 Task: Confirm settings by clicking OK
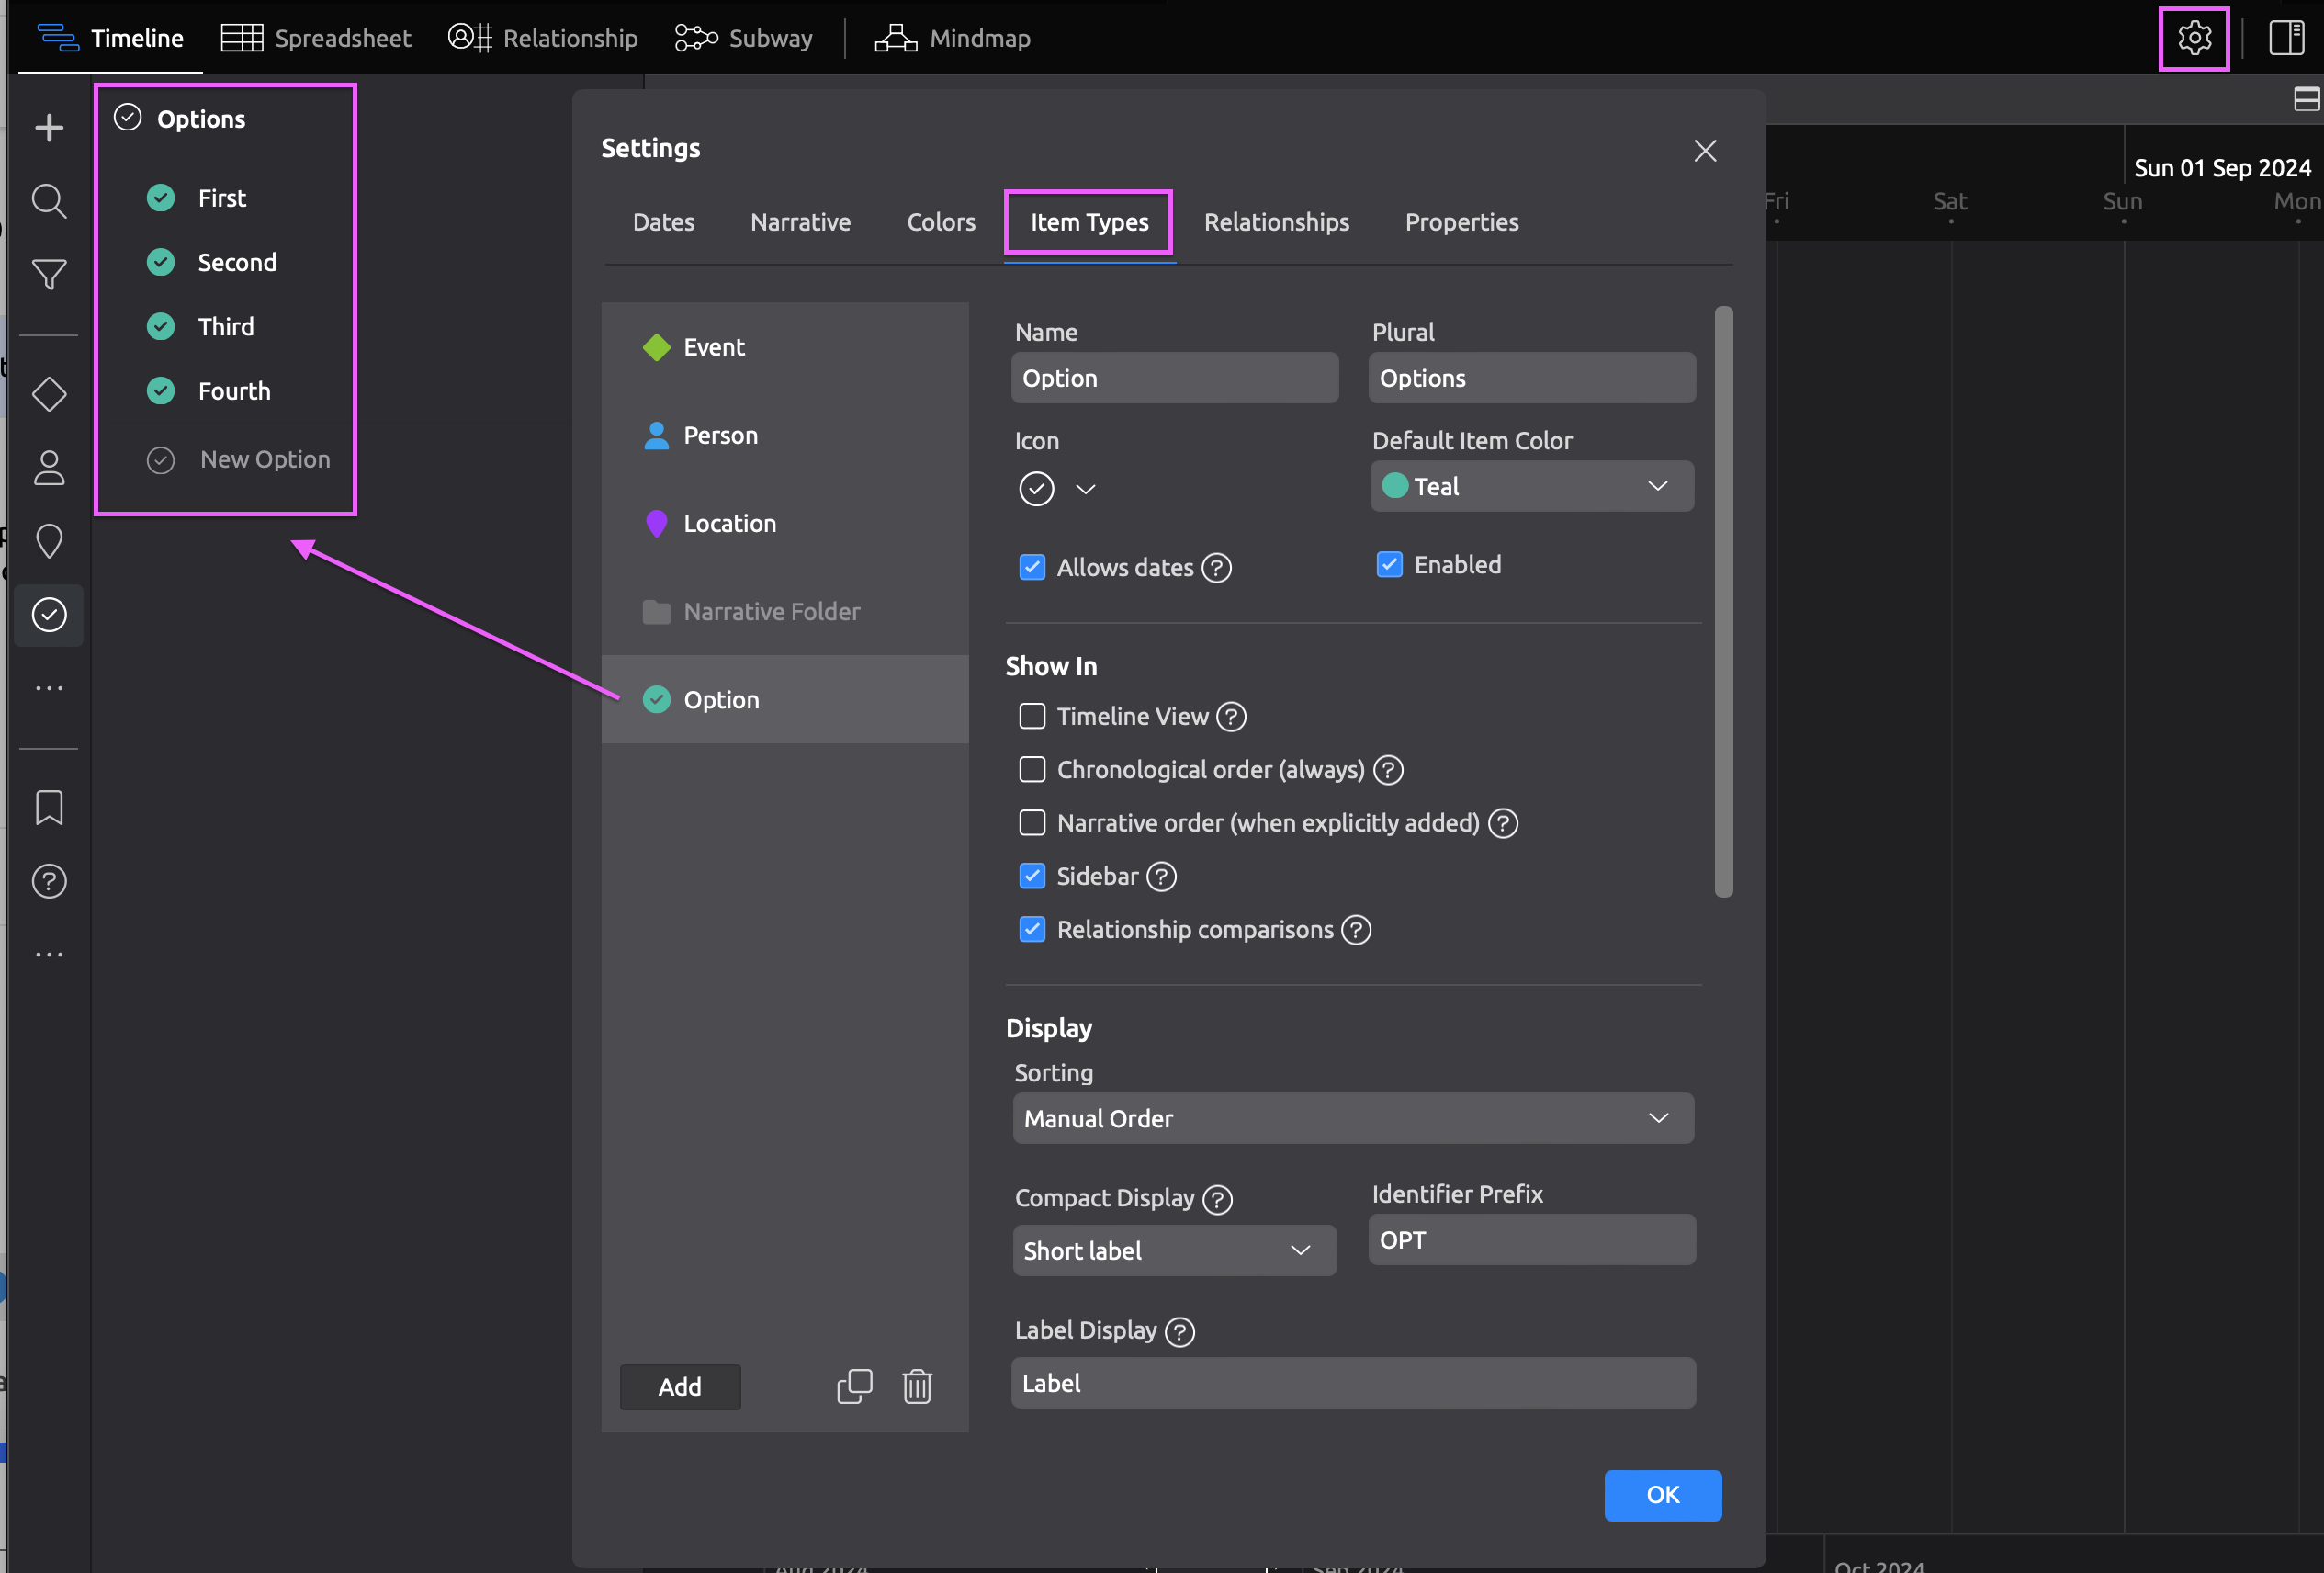(1662, 1495)
